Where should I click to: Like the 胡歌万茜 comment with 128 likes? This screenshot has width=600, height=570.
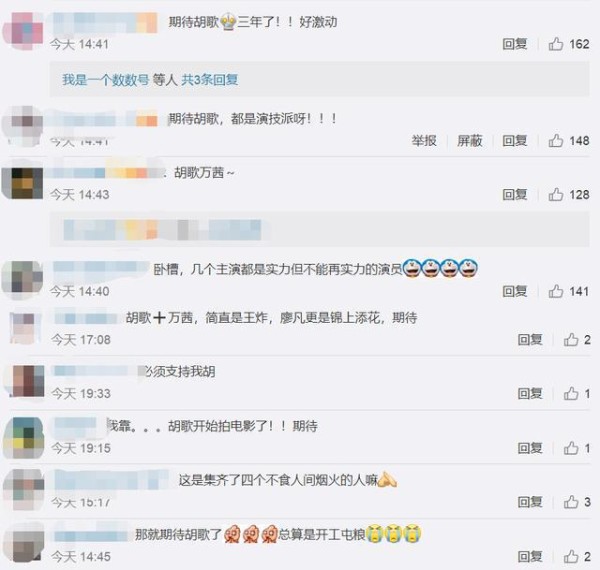pyautogui.click(x=556, y=194)
